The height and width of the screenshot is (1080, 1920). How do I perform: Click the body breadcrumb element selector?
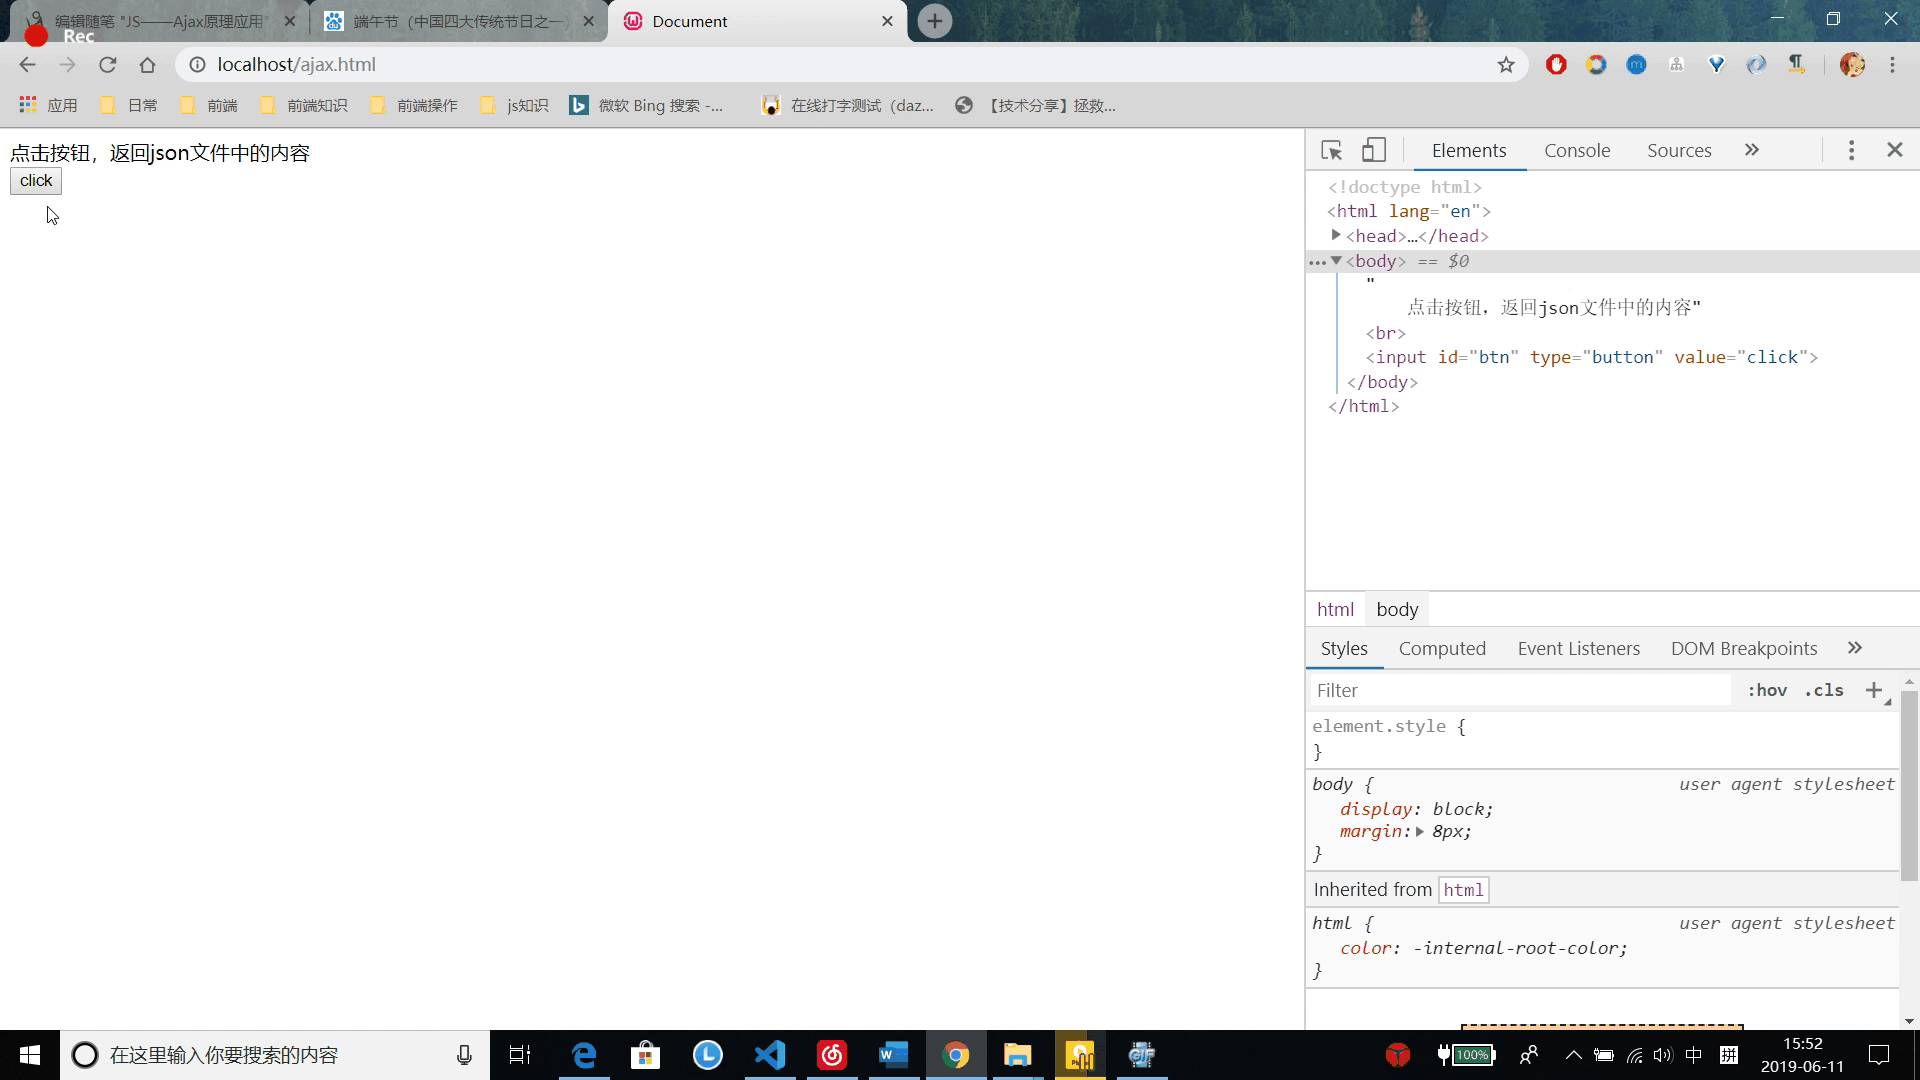tap(1398, 608)
